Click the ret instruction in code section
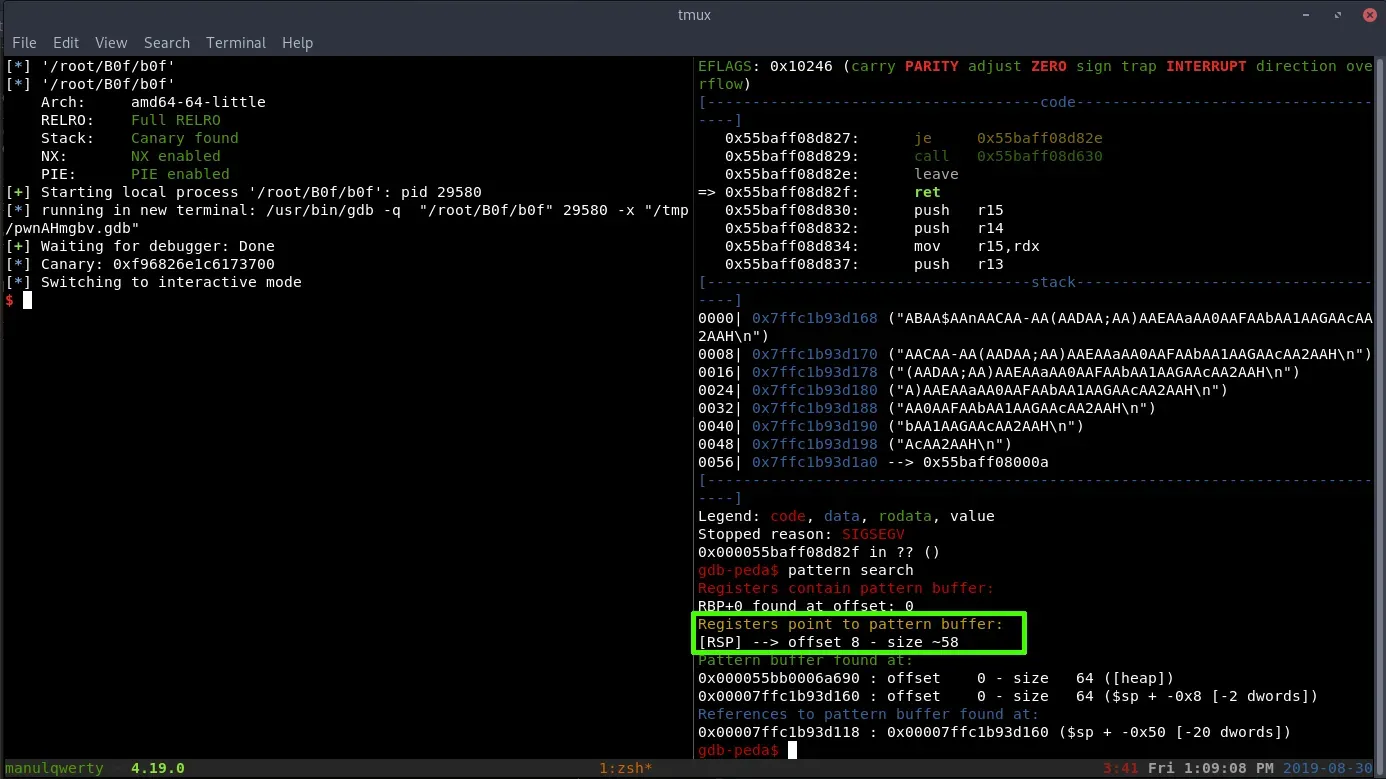1386x779 pixels. coord(927,192)
